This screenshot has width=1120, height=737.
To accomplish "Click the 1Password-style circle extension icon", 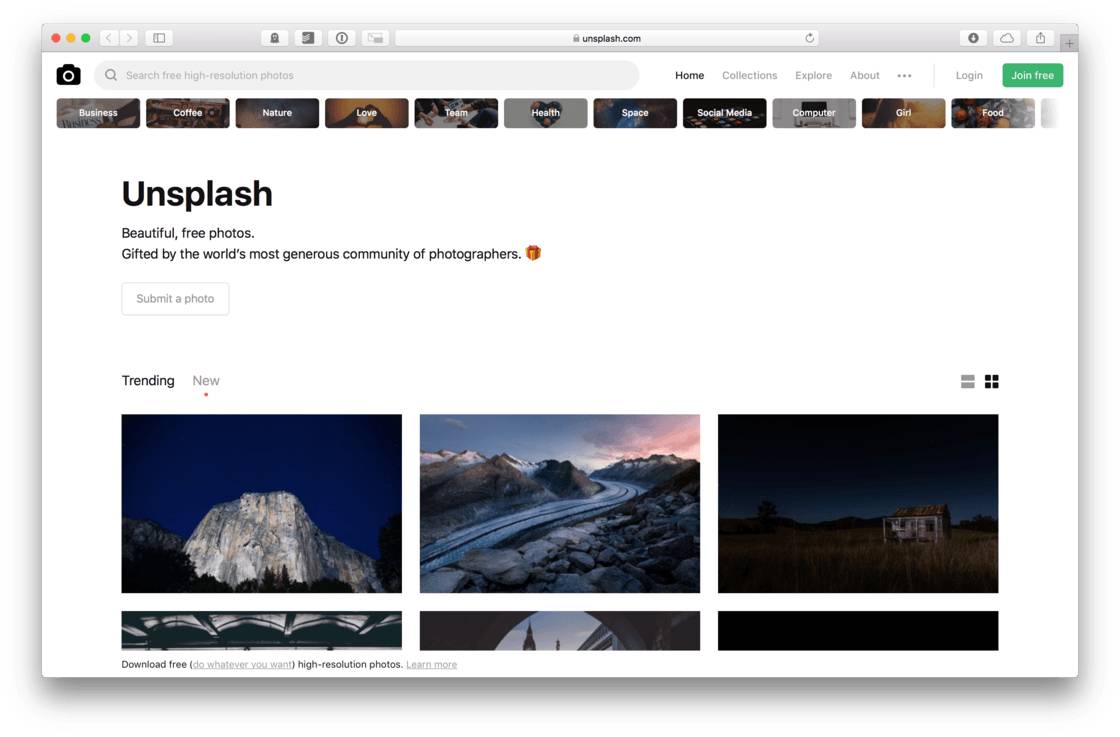I will [341, 38].
